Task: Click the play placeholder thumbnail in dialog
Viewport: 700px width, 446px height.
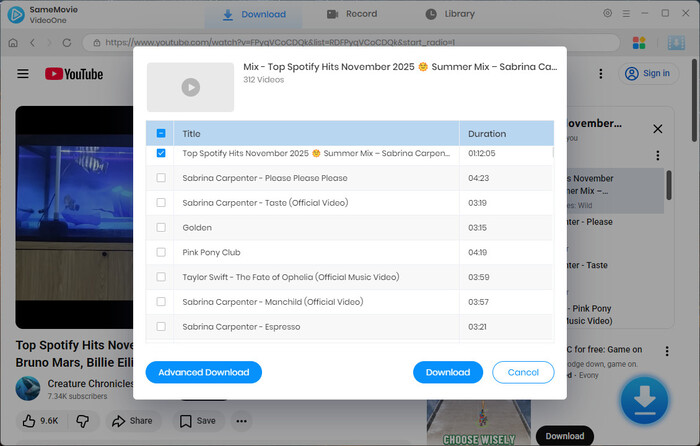Action: (x=191, y=87)
